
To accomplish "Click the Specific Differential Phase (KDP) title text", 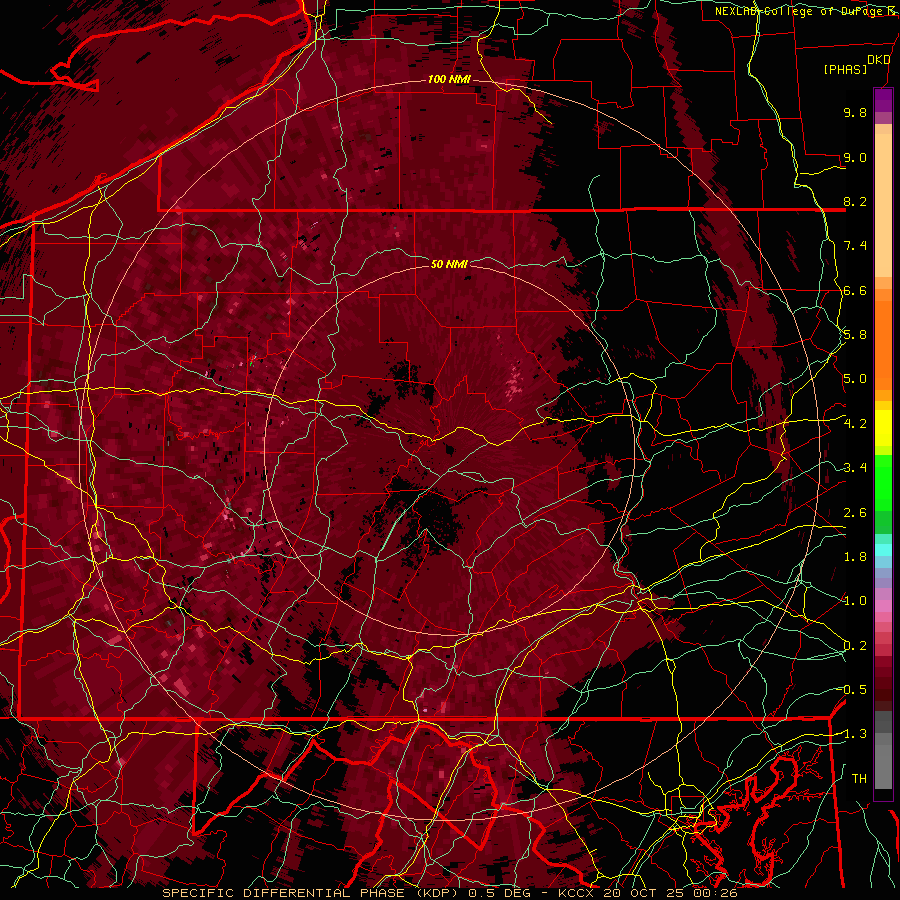I will tap(313, 893).
